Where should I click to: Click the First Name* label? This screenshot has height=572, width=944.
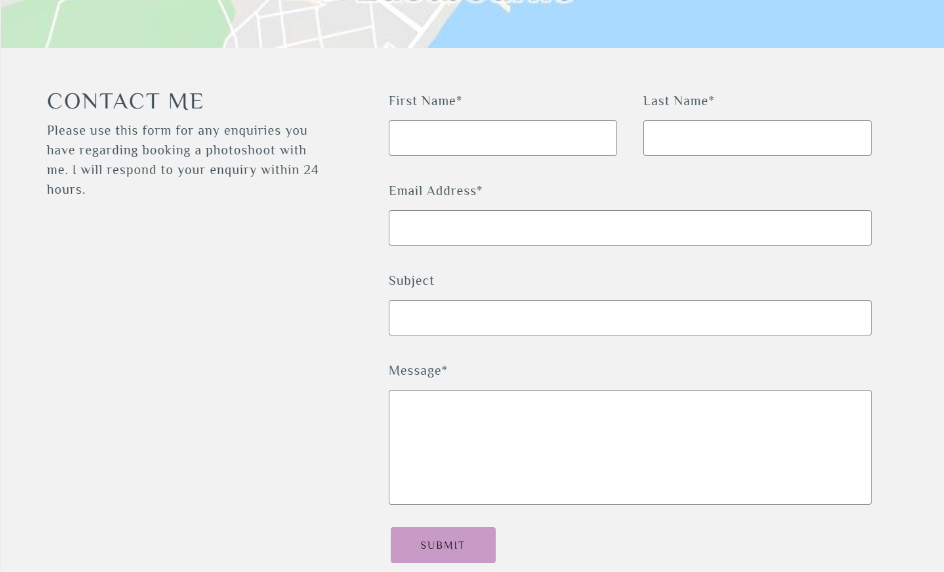[425, 101]
